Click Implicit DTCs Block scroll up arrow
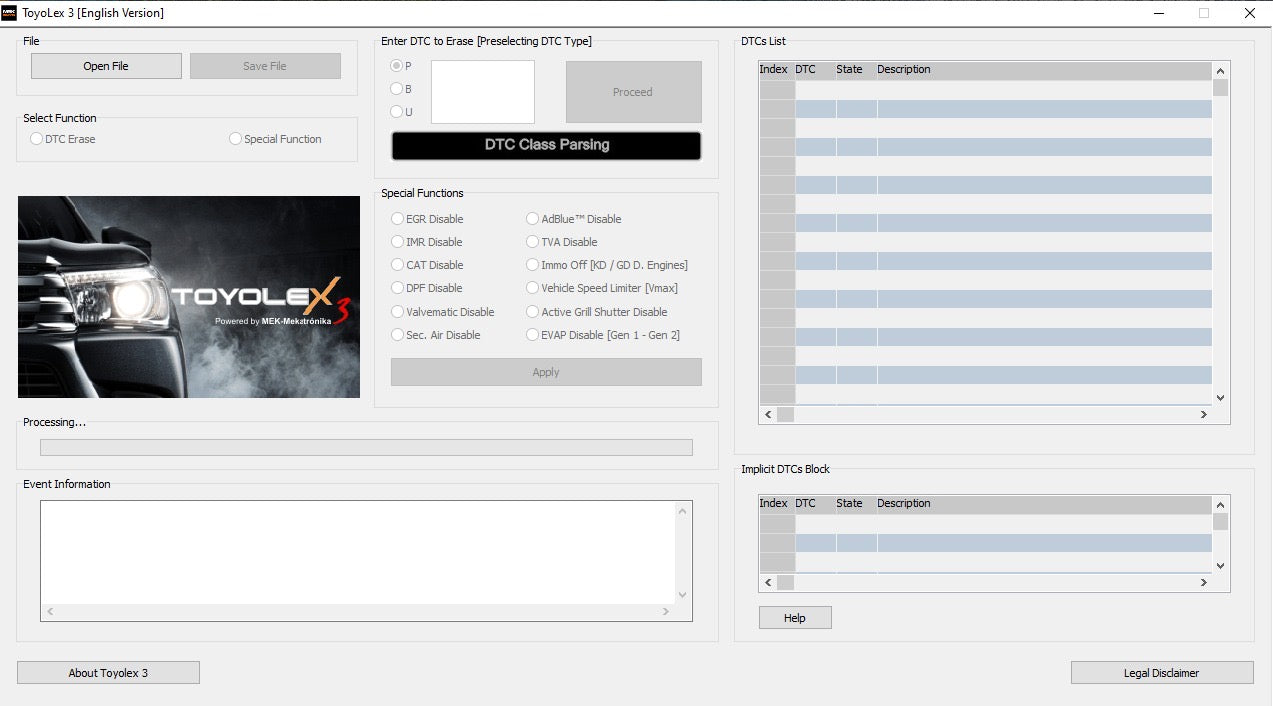 click(1220, 505)
